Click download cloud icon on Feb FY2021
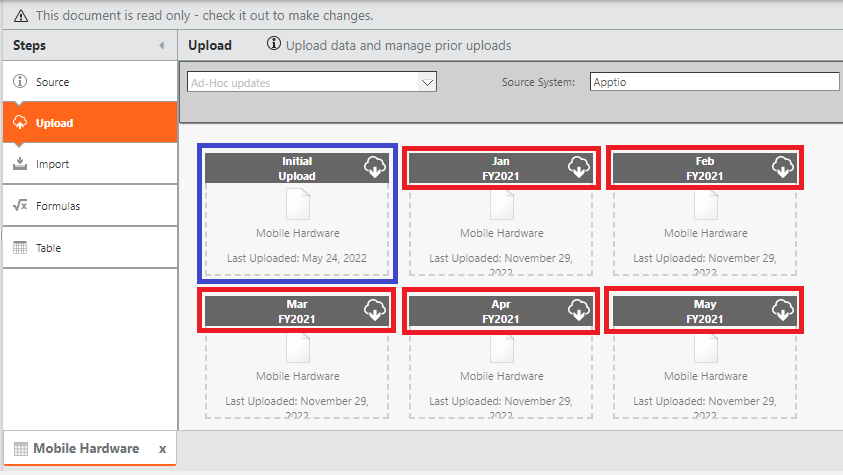 pos(783,167)
